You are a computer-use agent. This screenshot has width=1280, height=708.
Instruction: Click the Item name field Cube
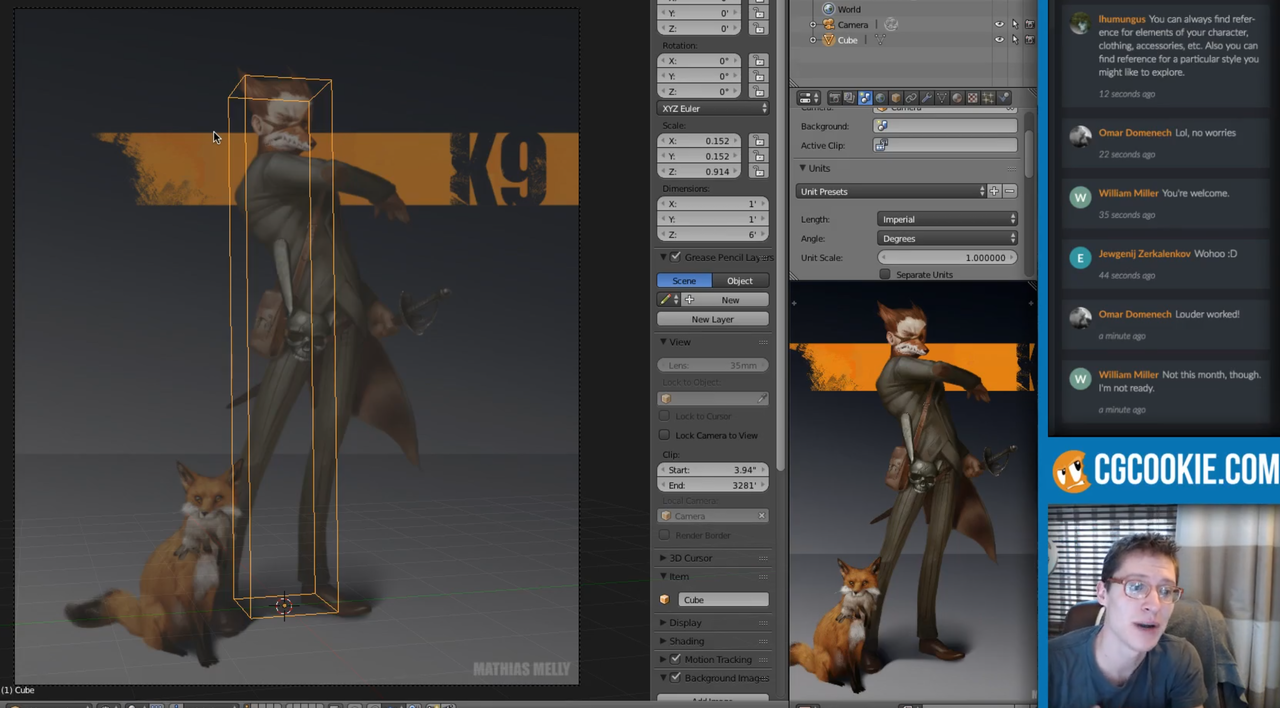tap(723, 600)
